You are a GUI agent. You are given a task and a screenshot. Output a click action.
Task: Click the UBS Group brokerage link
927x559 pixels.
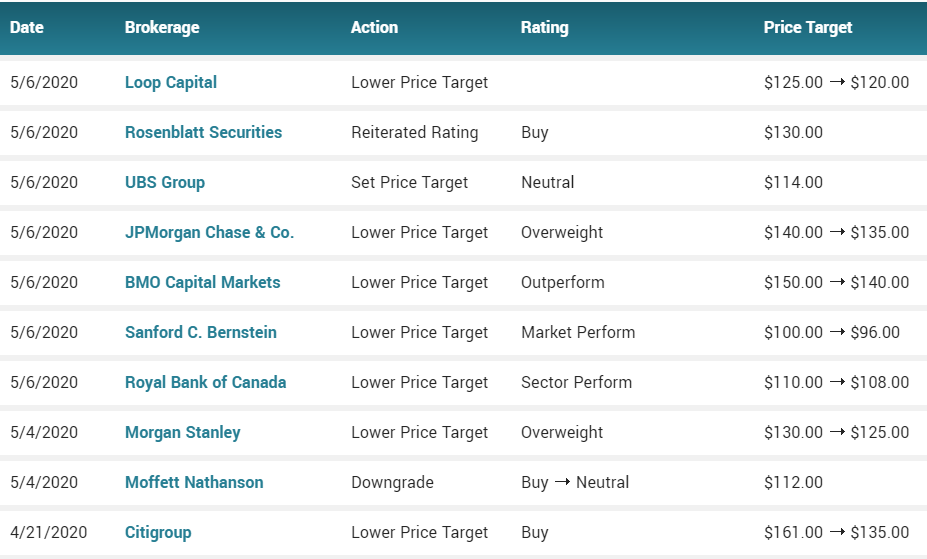165,183
